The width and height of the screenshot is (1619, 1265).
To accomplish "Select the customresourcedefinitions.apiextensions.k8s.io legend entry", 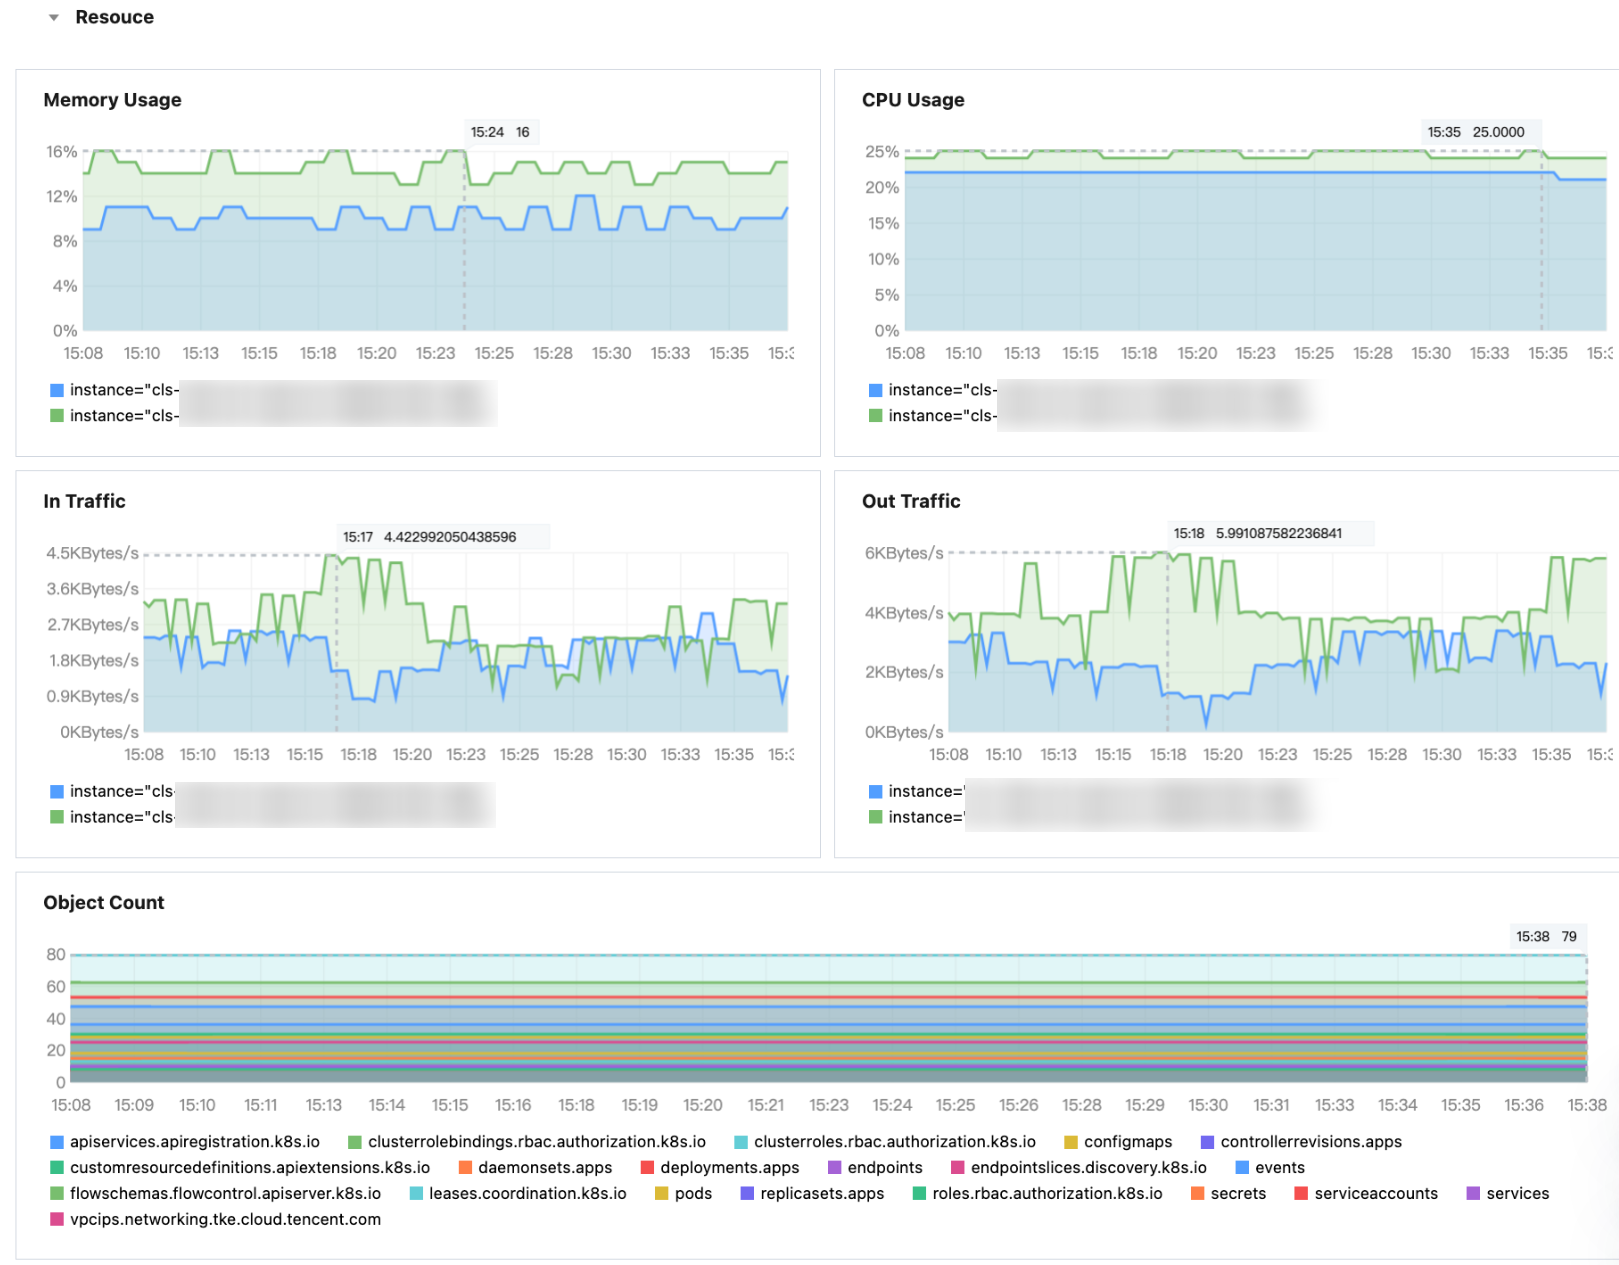I will (x=240, y=1168).
